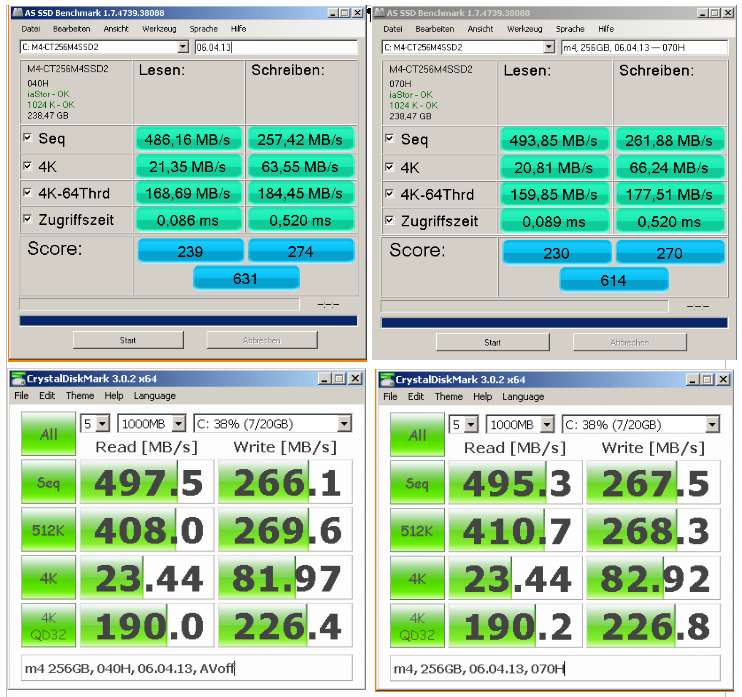The image size is (742, 697).
Task: Uncheck Seq in left AS SSD 040H window
Action: pos(27,138)
